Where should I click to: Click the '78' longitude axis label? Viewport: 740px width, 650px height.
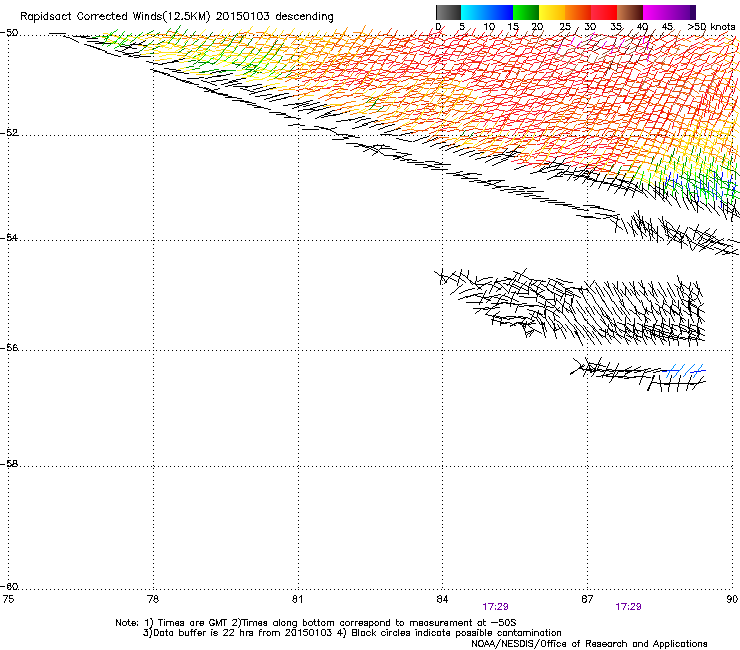(153, 599)
